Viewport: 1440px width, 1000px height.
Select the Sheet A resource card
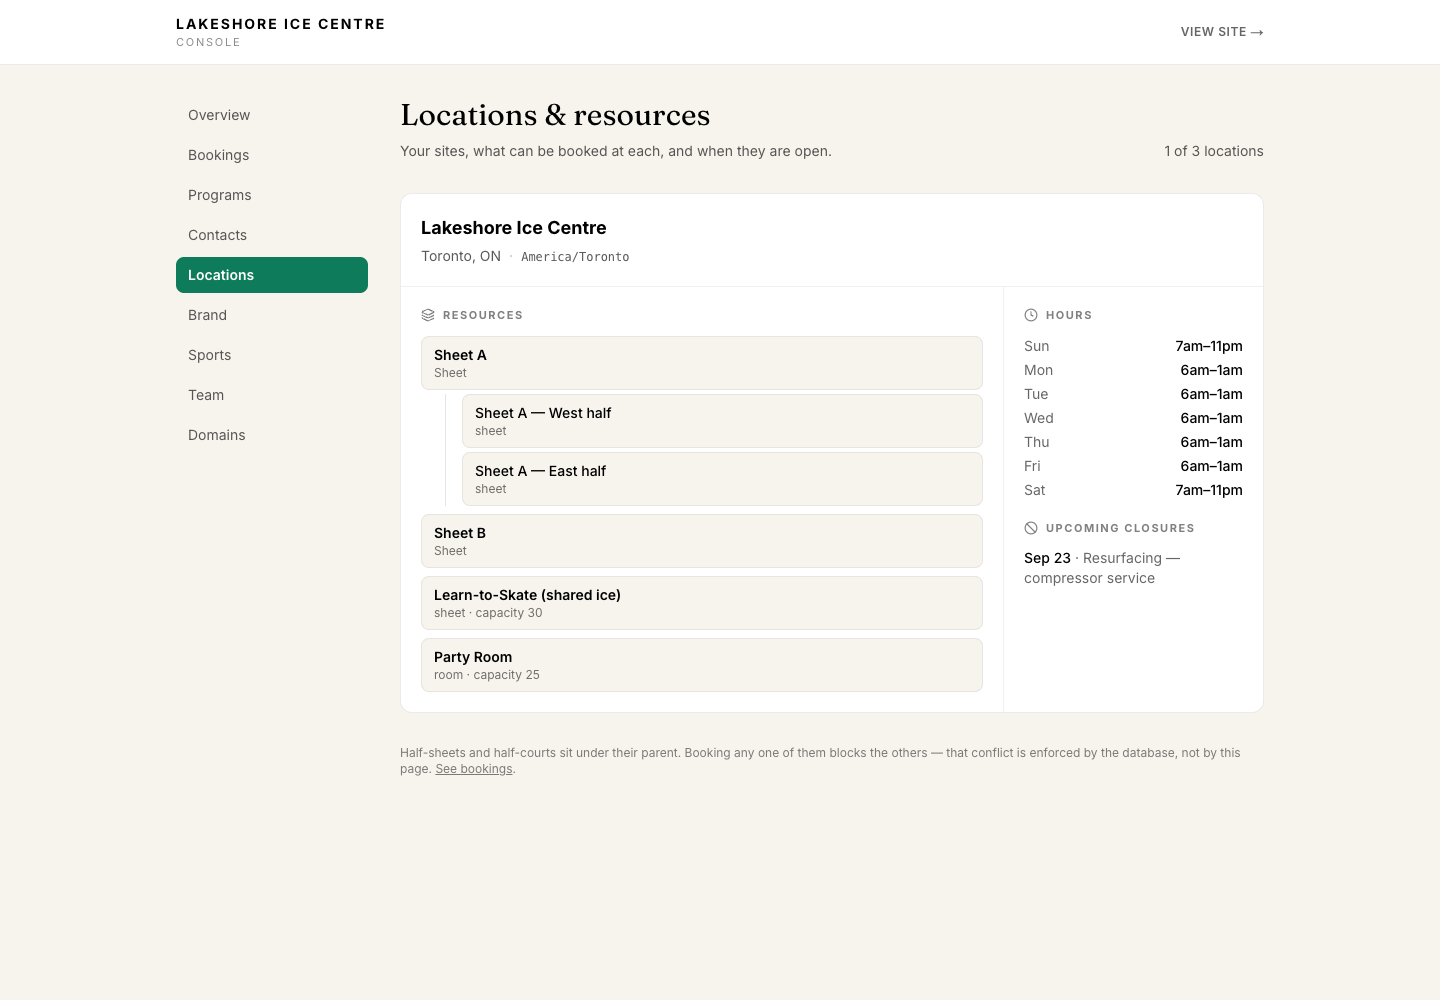point(702,363)
